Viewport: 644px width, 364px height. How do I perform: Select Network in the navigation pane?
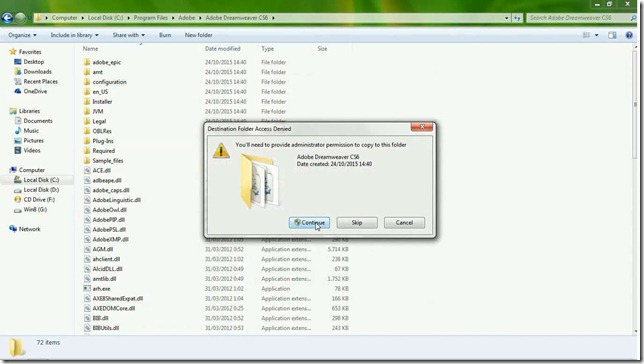(x=30, y=230)
